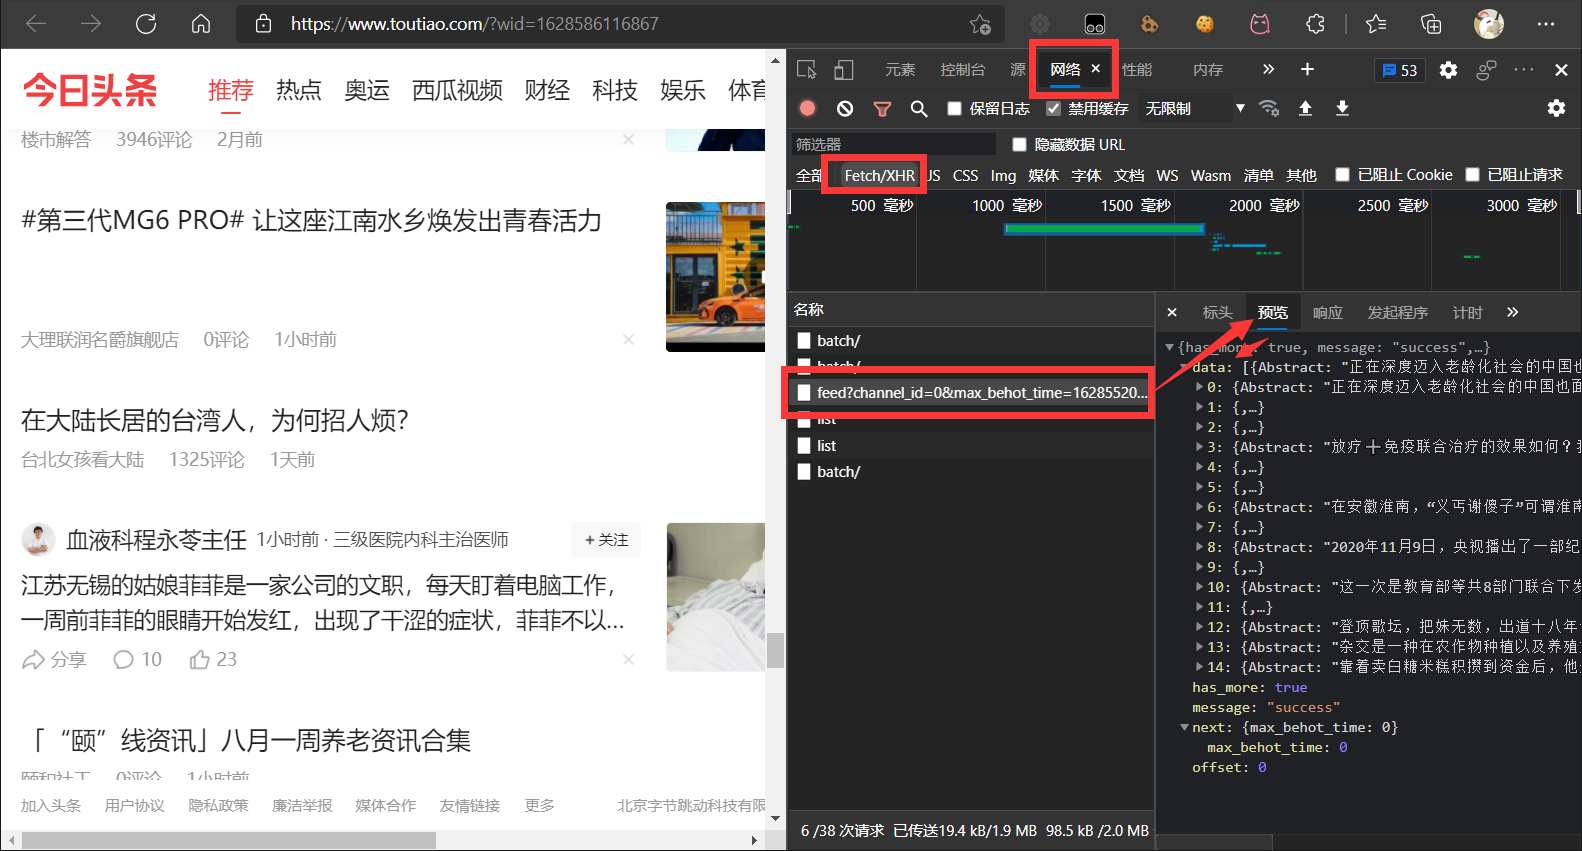Select the last batch/ request row

pyautogui.click(x=970, y=471)
